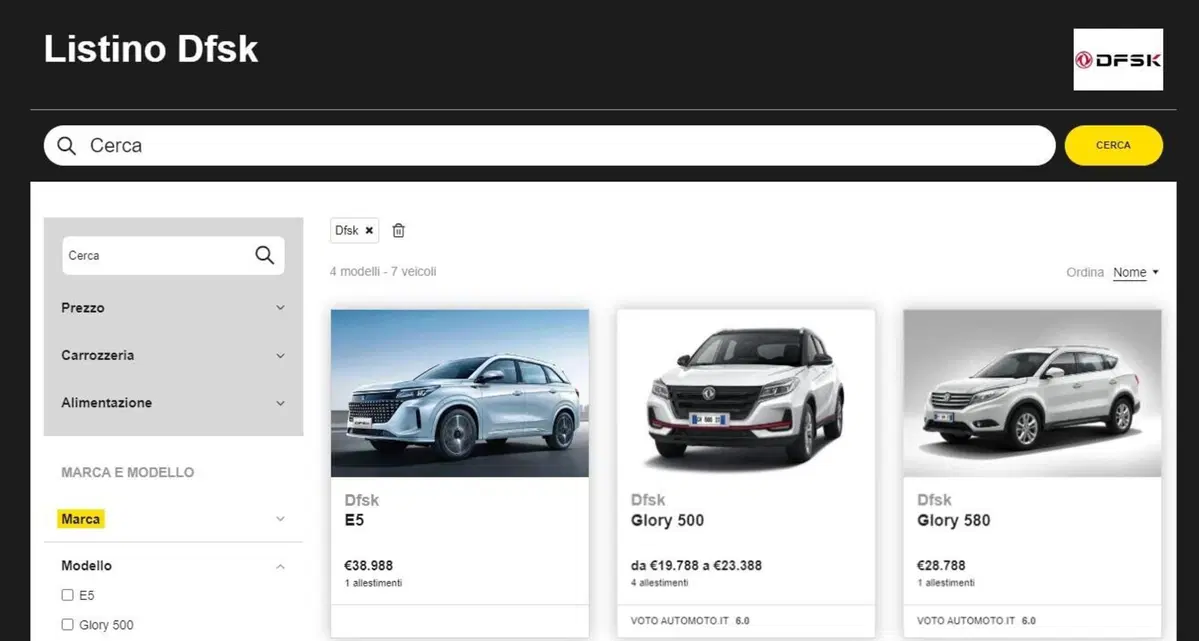Open the Glory 500 car photo
Image resolution: width=1199 pixels, height=641 pixels.
pos(746,393)
